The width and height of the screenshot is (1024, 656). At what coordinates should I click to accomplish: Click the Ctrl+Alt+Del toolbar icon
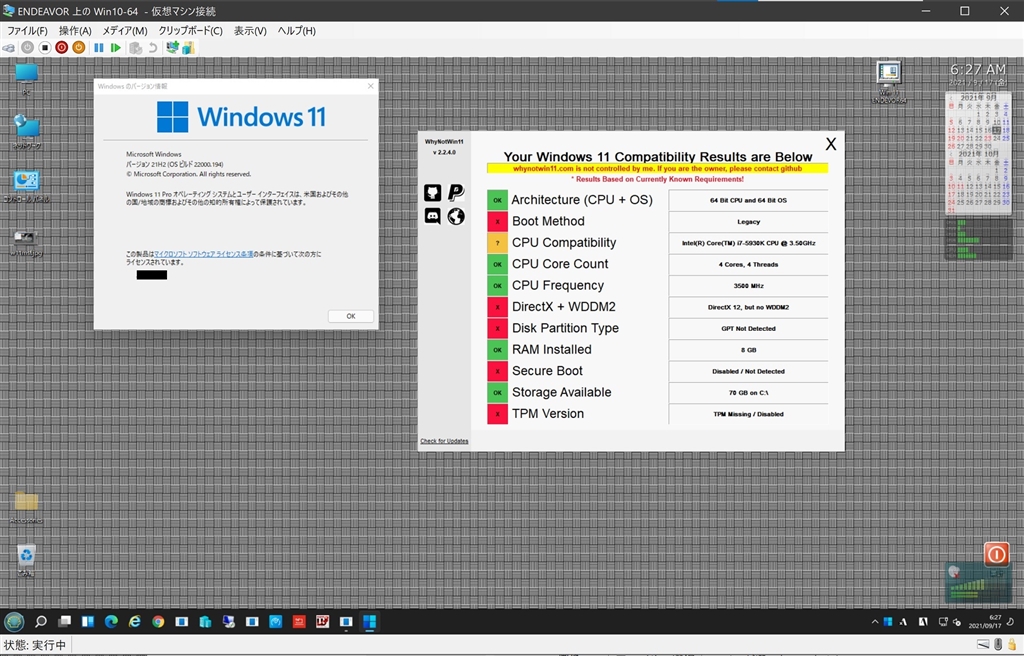tap(9, 48)
